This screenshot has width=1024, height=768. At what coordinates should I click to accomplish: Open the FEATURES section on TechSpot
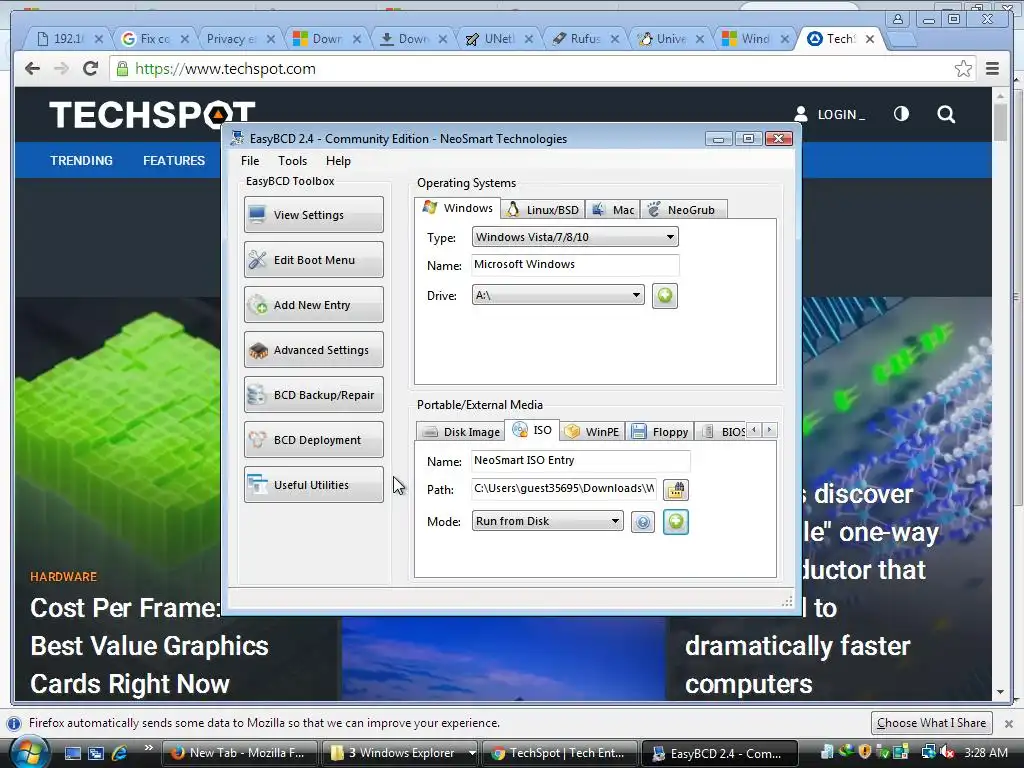click(x=174, y=161)
